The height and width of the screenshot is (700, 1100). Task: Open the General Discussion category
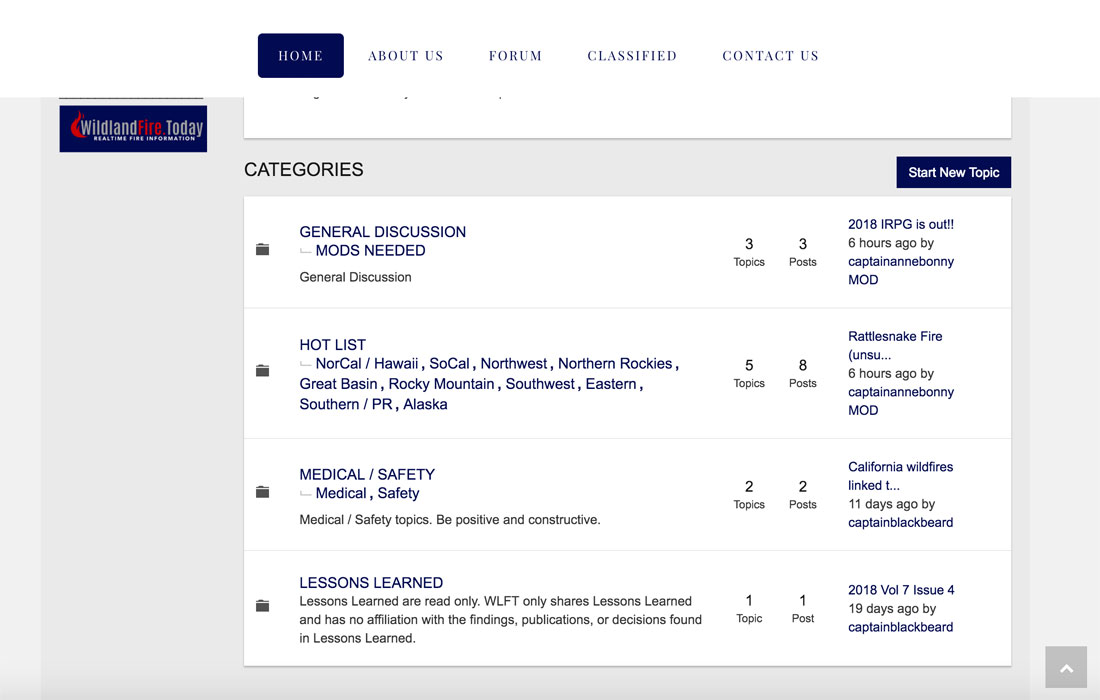382,232
